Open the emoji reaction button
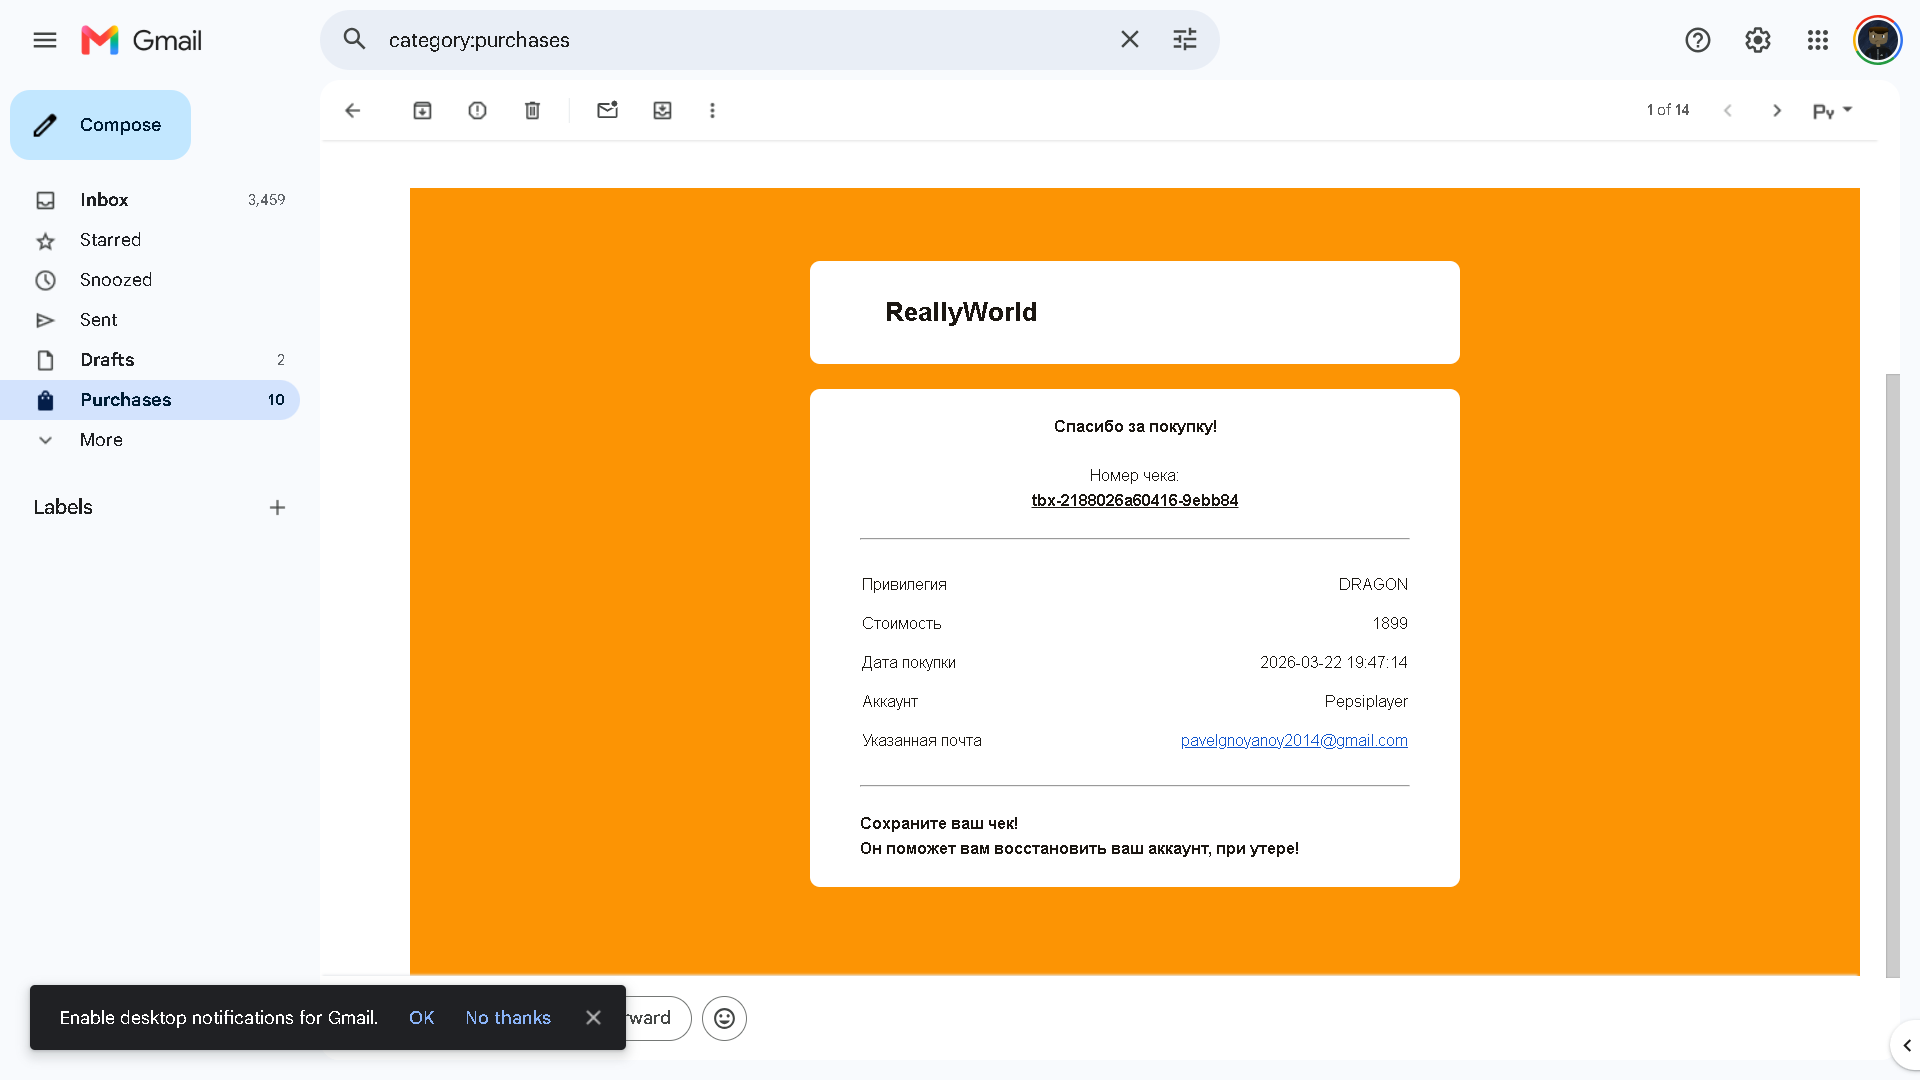1920x1080 pixels. pyautogui.click(x=725, y=1019)
